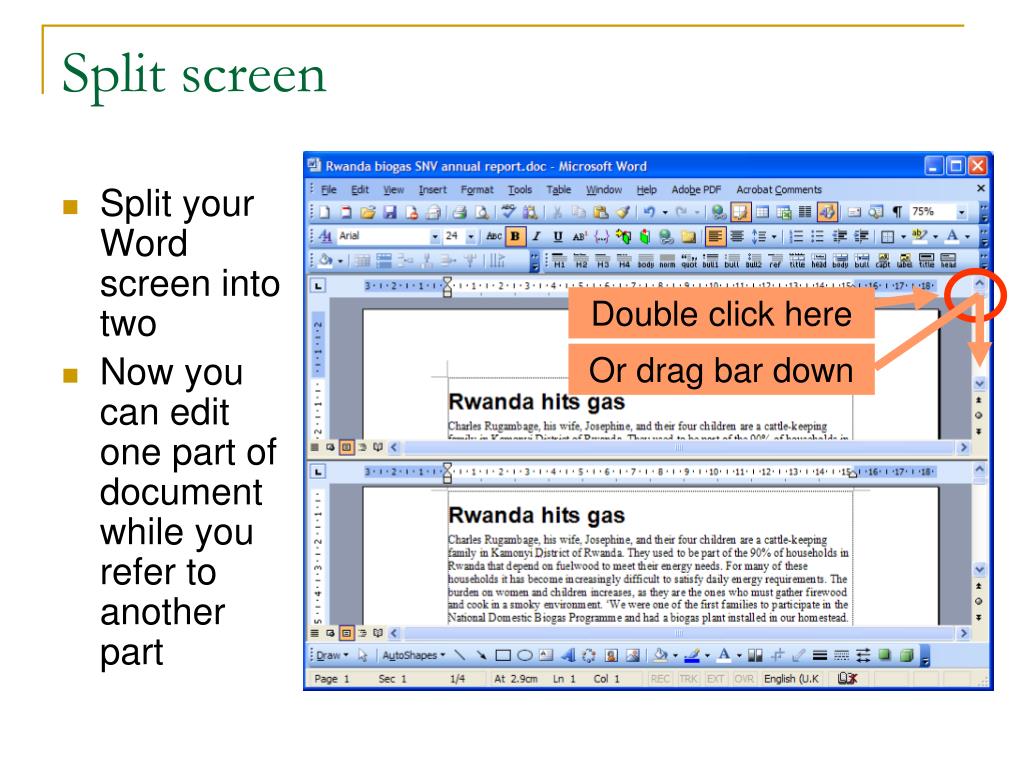
Task: Click the Columns icon
Action: tap(805, 212)
